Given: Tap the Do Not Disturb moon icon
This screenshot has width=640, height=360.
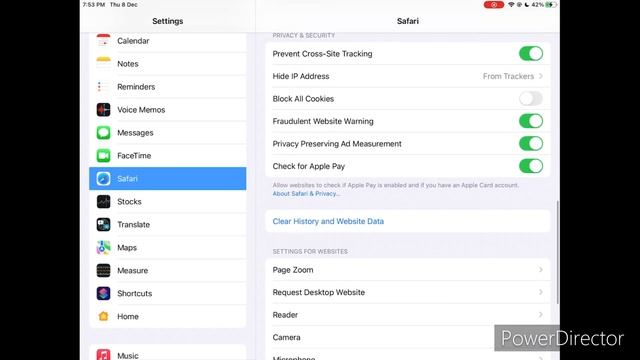Looking at the screenshot, I should point(527,5).
